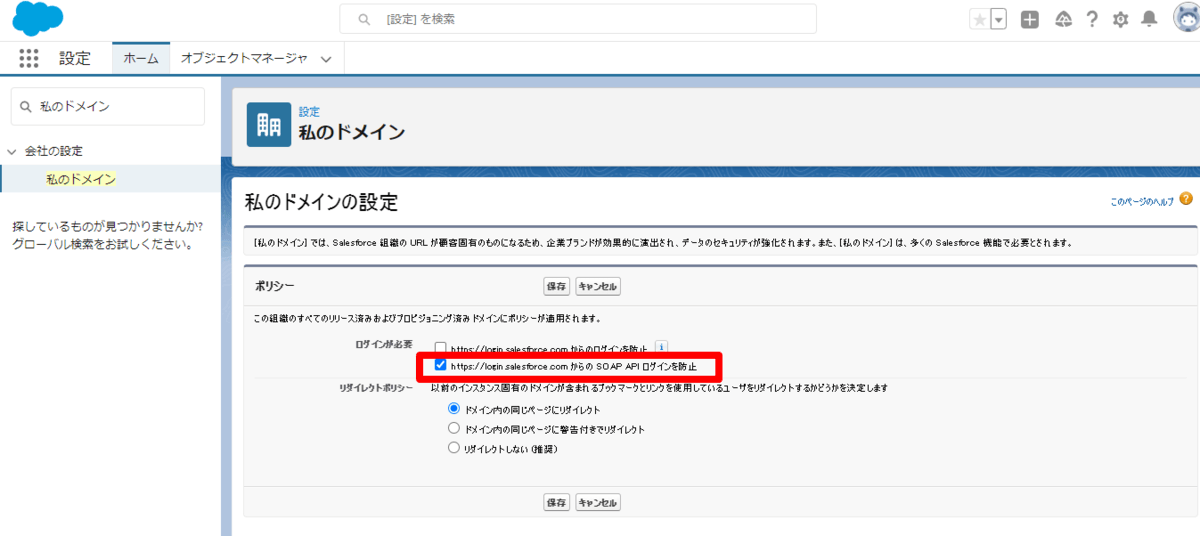Click the 私のドメインの設定 heading text
The width and height of the screenshot is (1200, 536).
[321, 202]
